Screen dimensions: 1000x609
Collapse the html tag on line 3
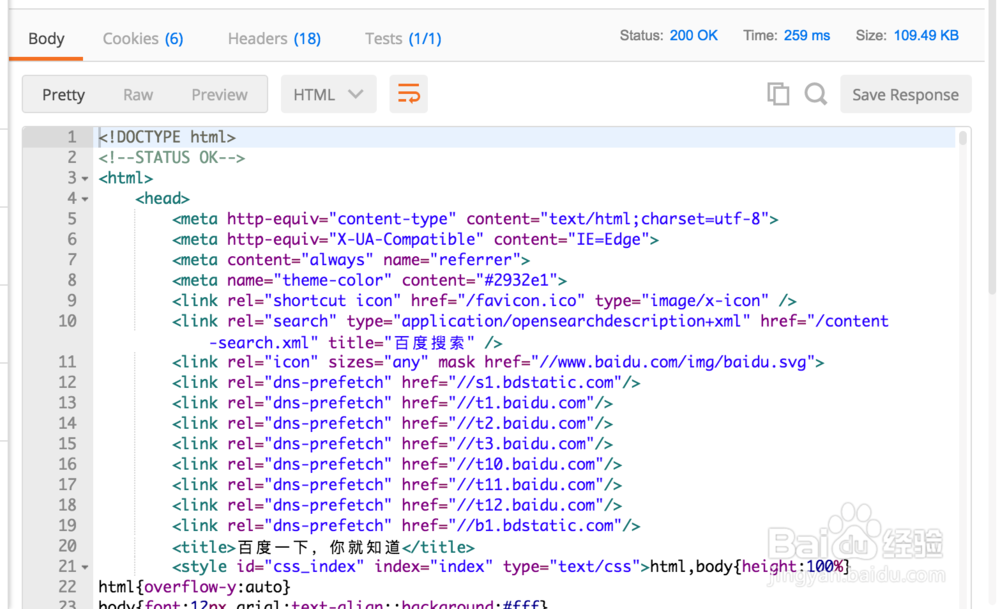(85, 179)
